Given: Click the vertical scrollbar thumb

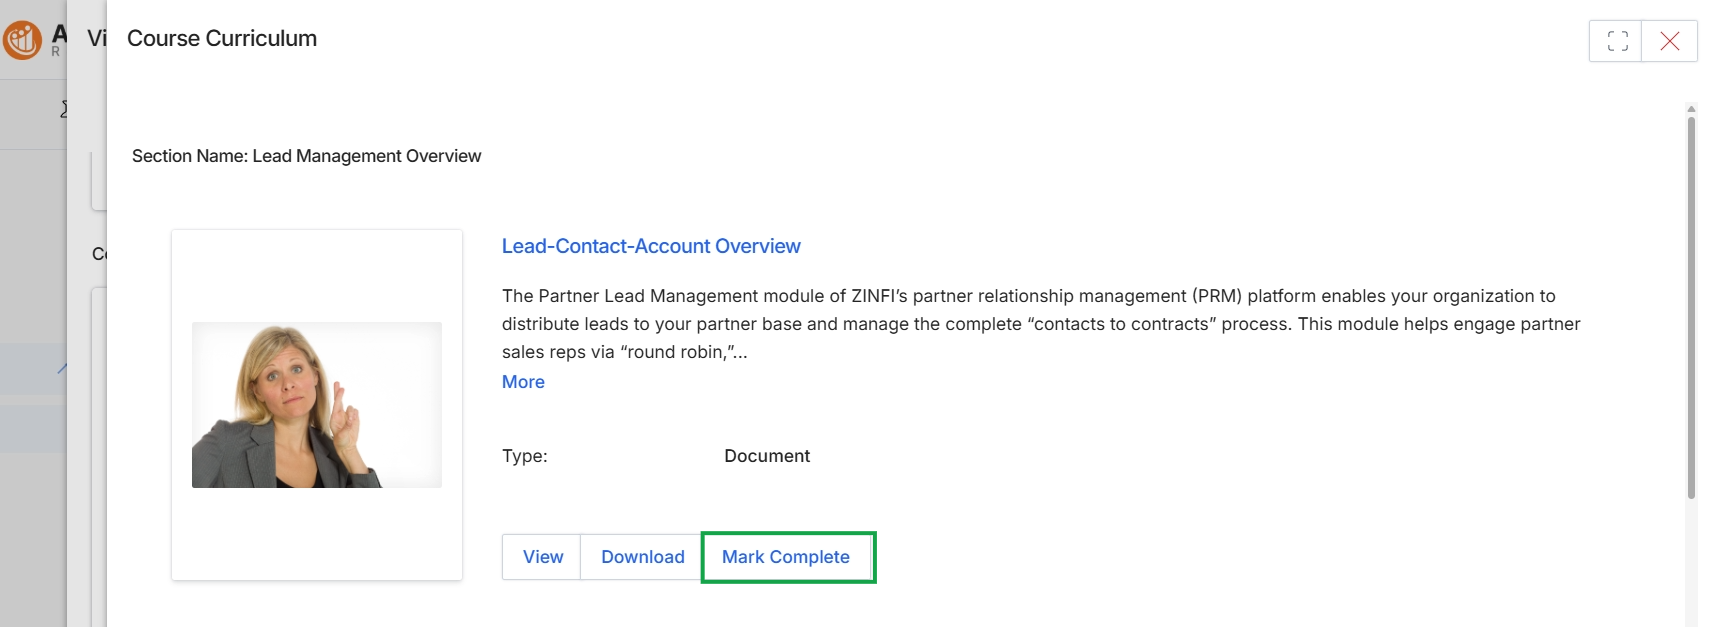Looking at the screenshot, I should (x=1691, y=308).
